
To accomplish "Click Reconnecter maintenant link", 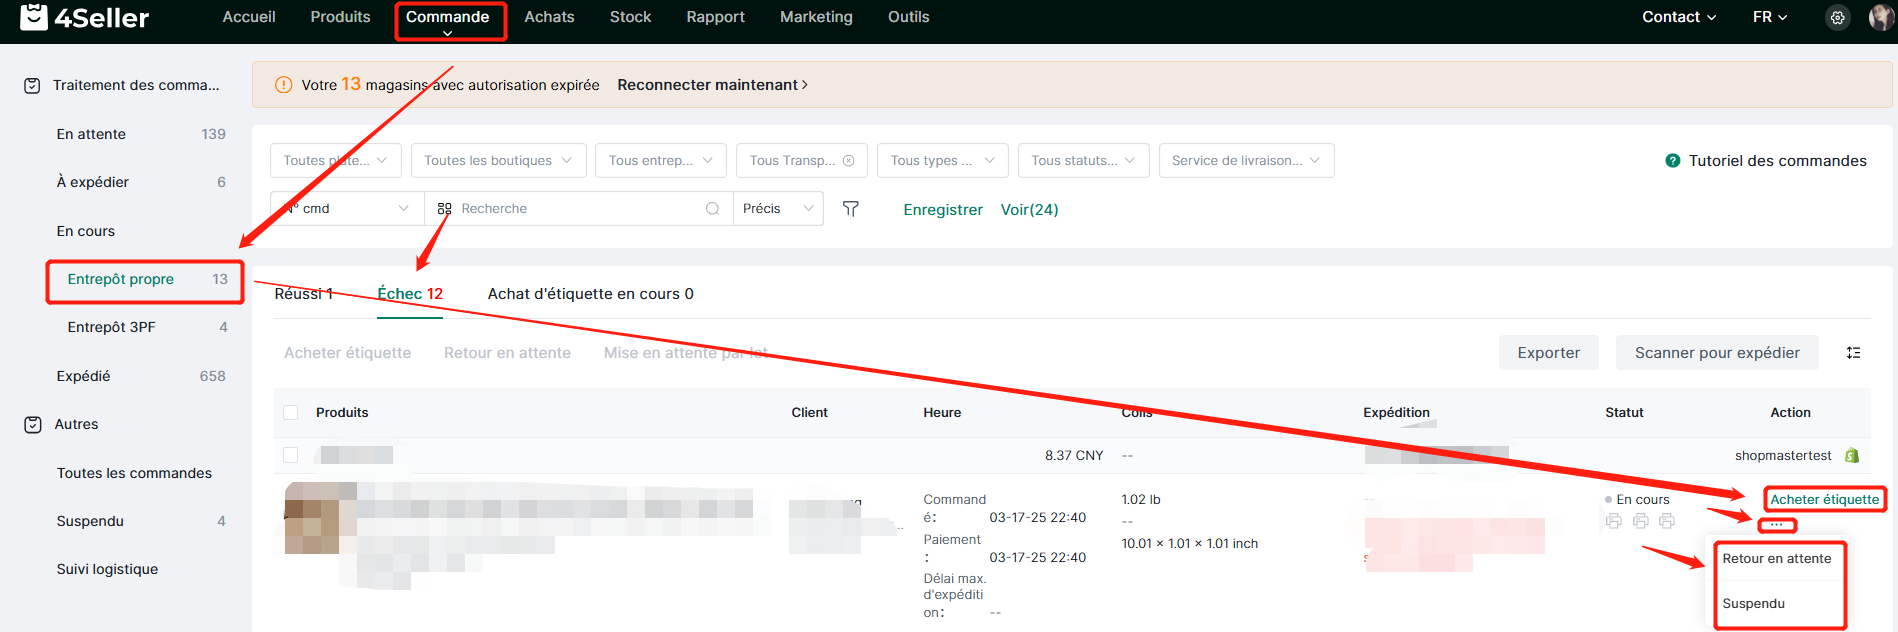I will pyautogui.click(x=711, y=85).
